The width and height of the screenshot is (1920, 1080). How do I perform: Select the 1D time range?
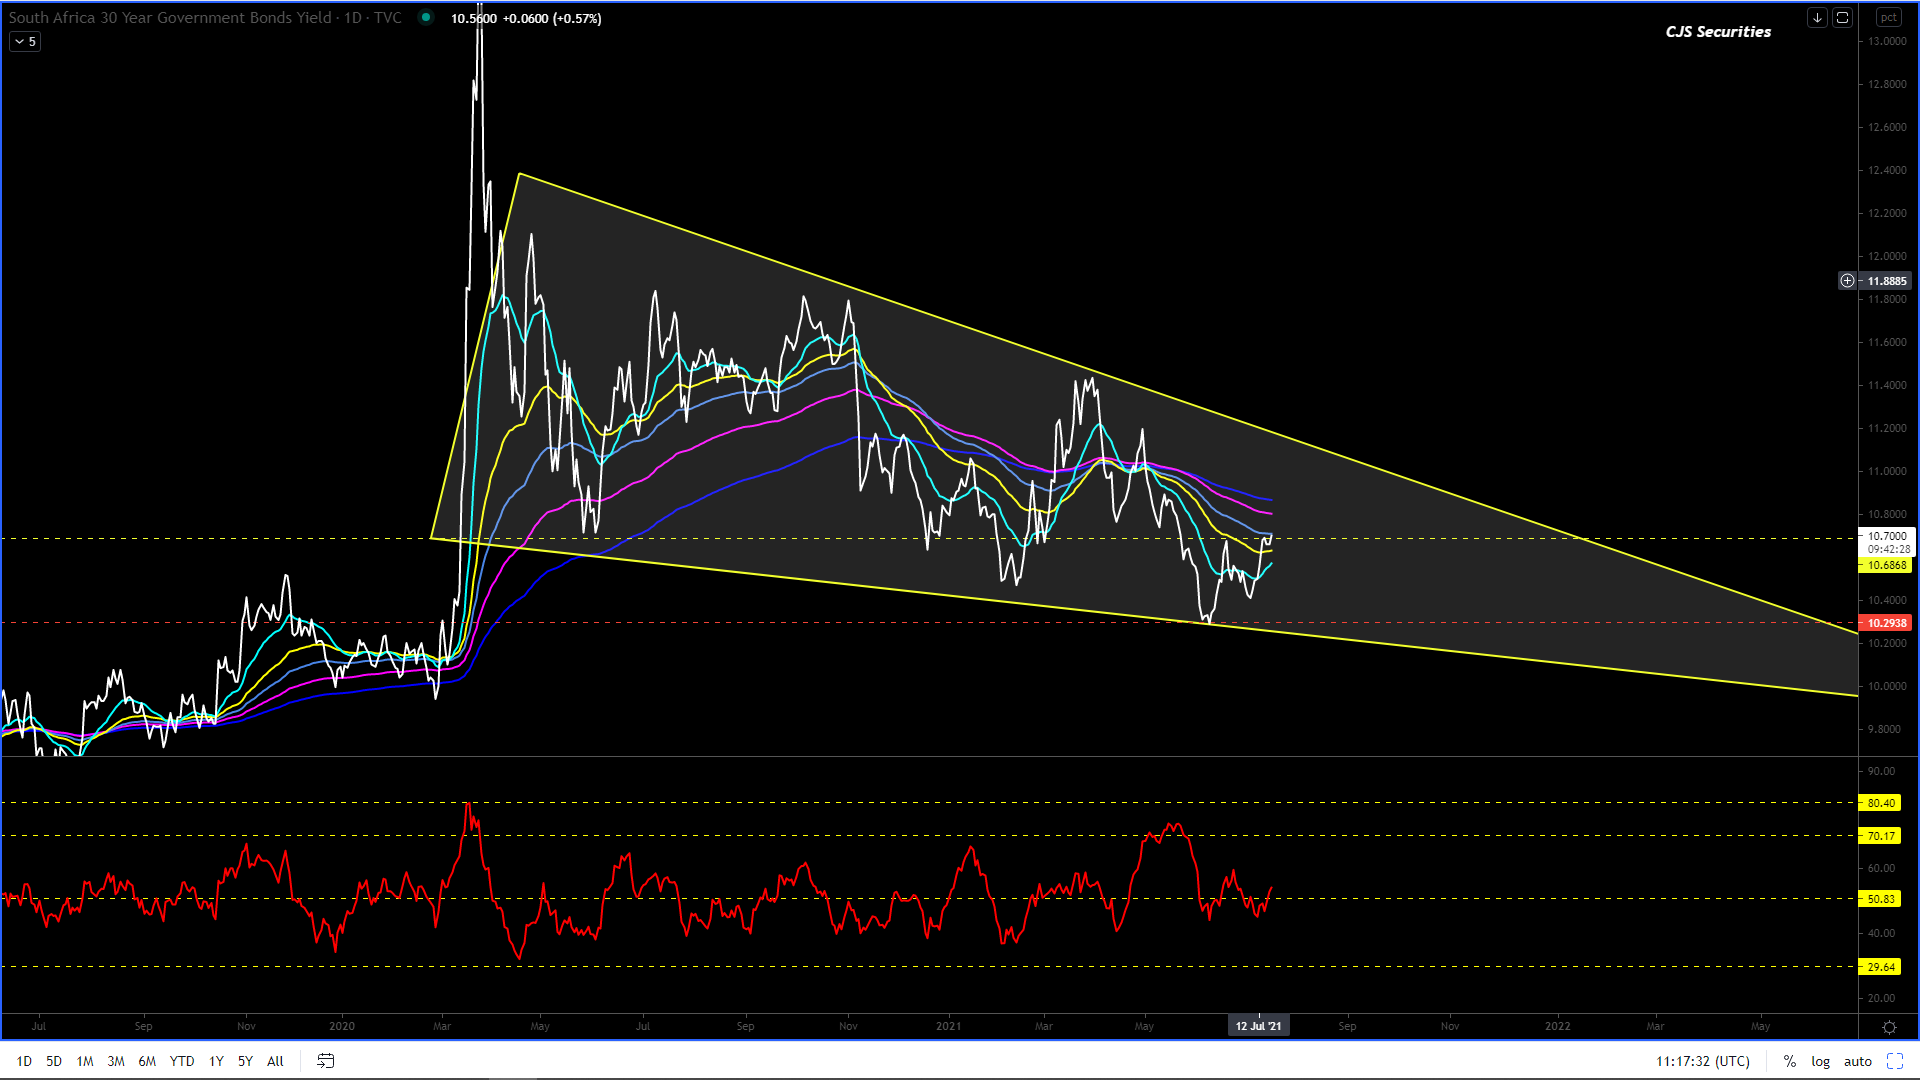click(x=24, y=1061)
